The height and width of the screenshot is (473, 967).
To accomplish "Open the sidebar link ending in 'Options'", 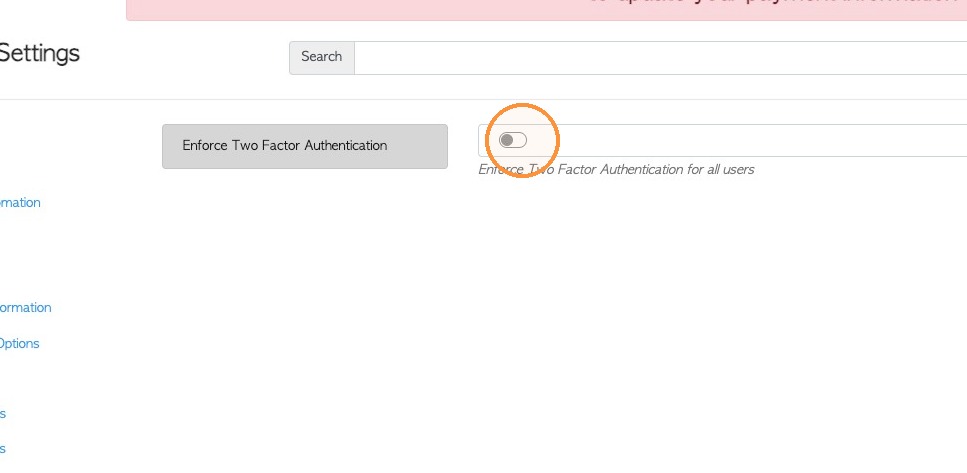I will tap(19, 343).
